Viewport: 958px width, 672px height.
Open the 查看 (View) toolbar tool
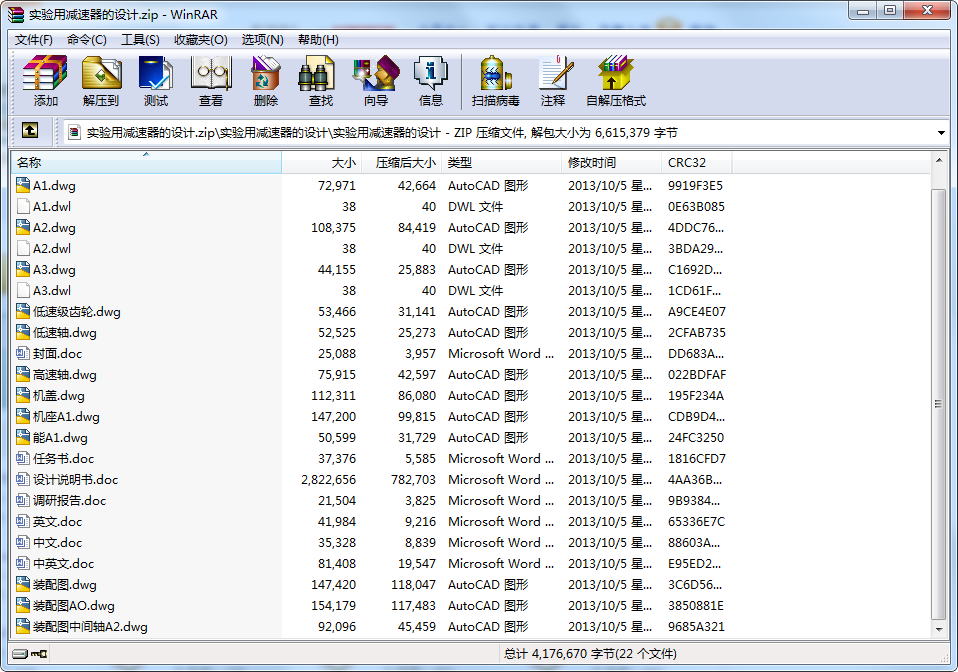pos(211,80)
